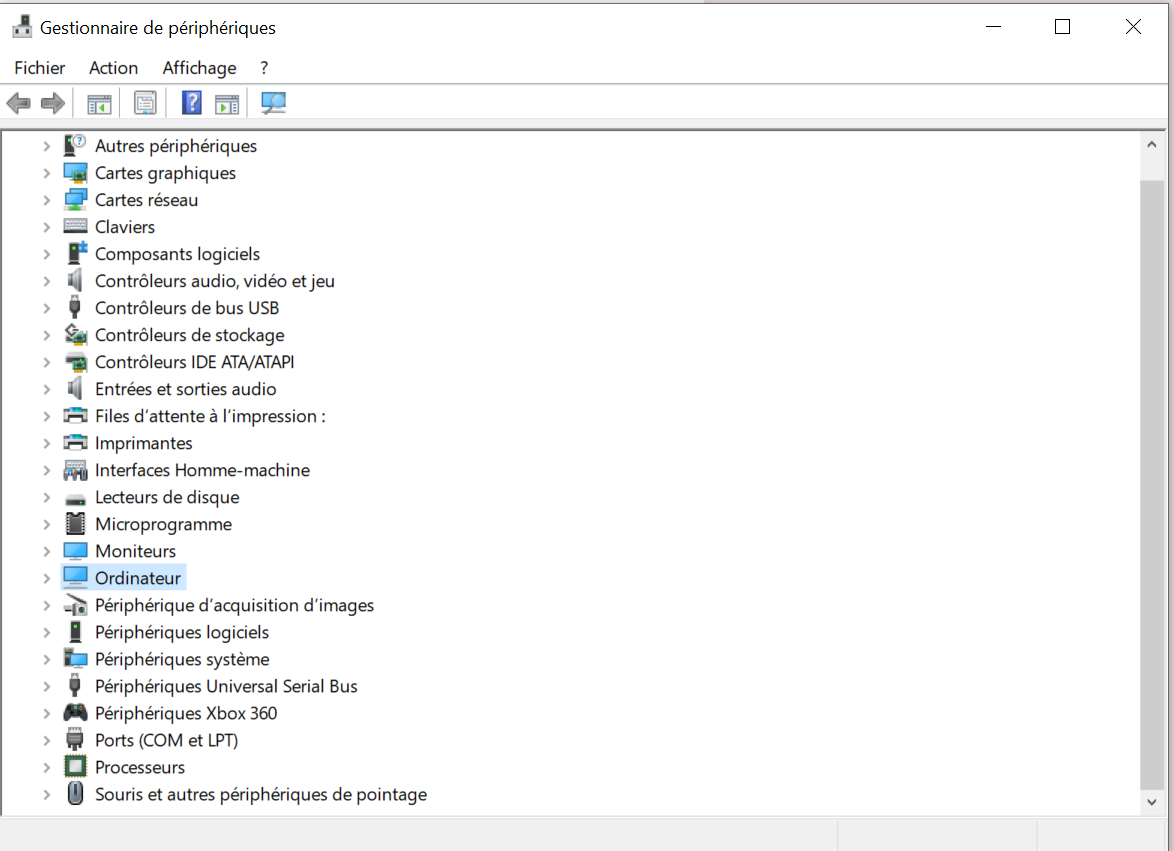Screen dimensions: 1174x851
Task: Click the scan for hardware changes icon
Action: point(273,103)
